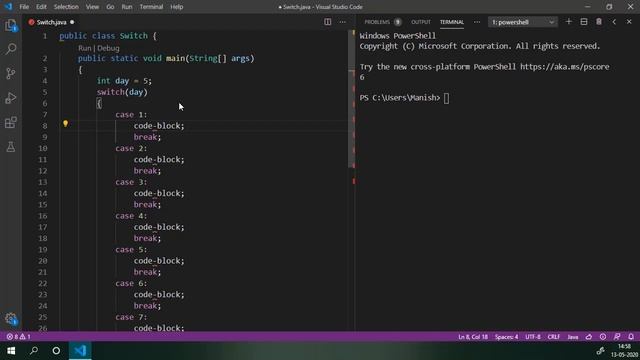This screenshot has width=640, height=360.
Task: Open editor More Actions ellipsis
Action: 342,22
